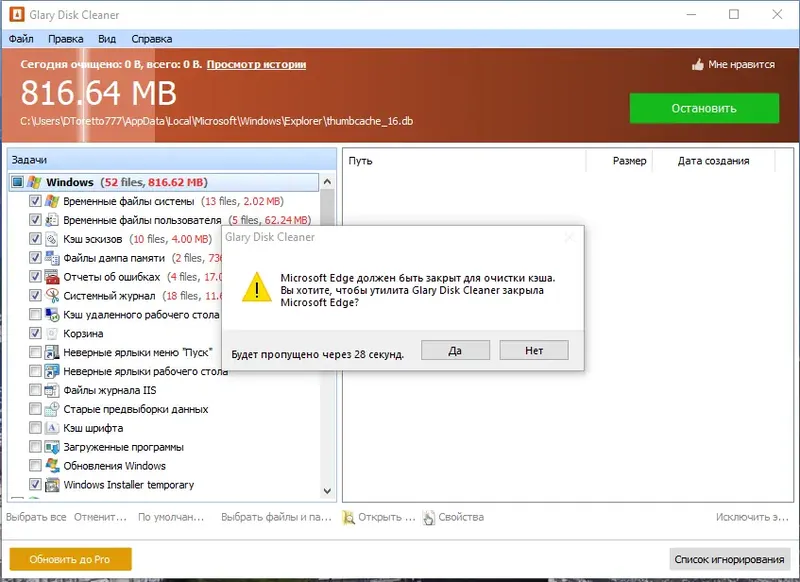Click the thumbs-up icon next to Мне нравится
Viewport: 800px width, 582px height.
point(697,64)
